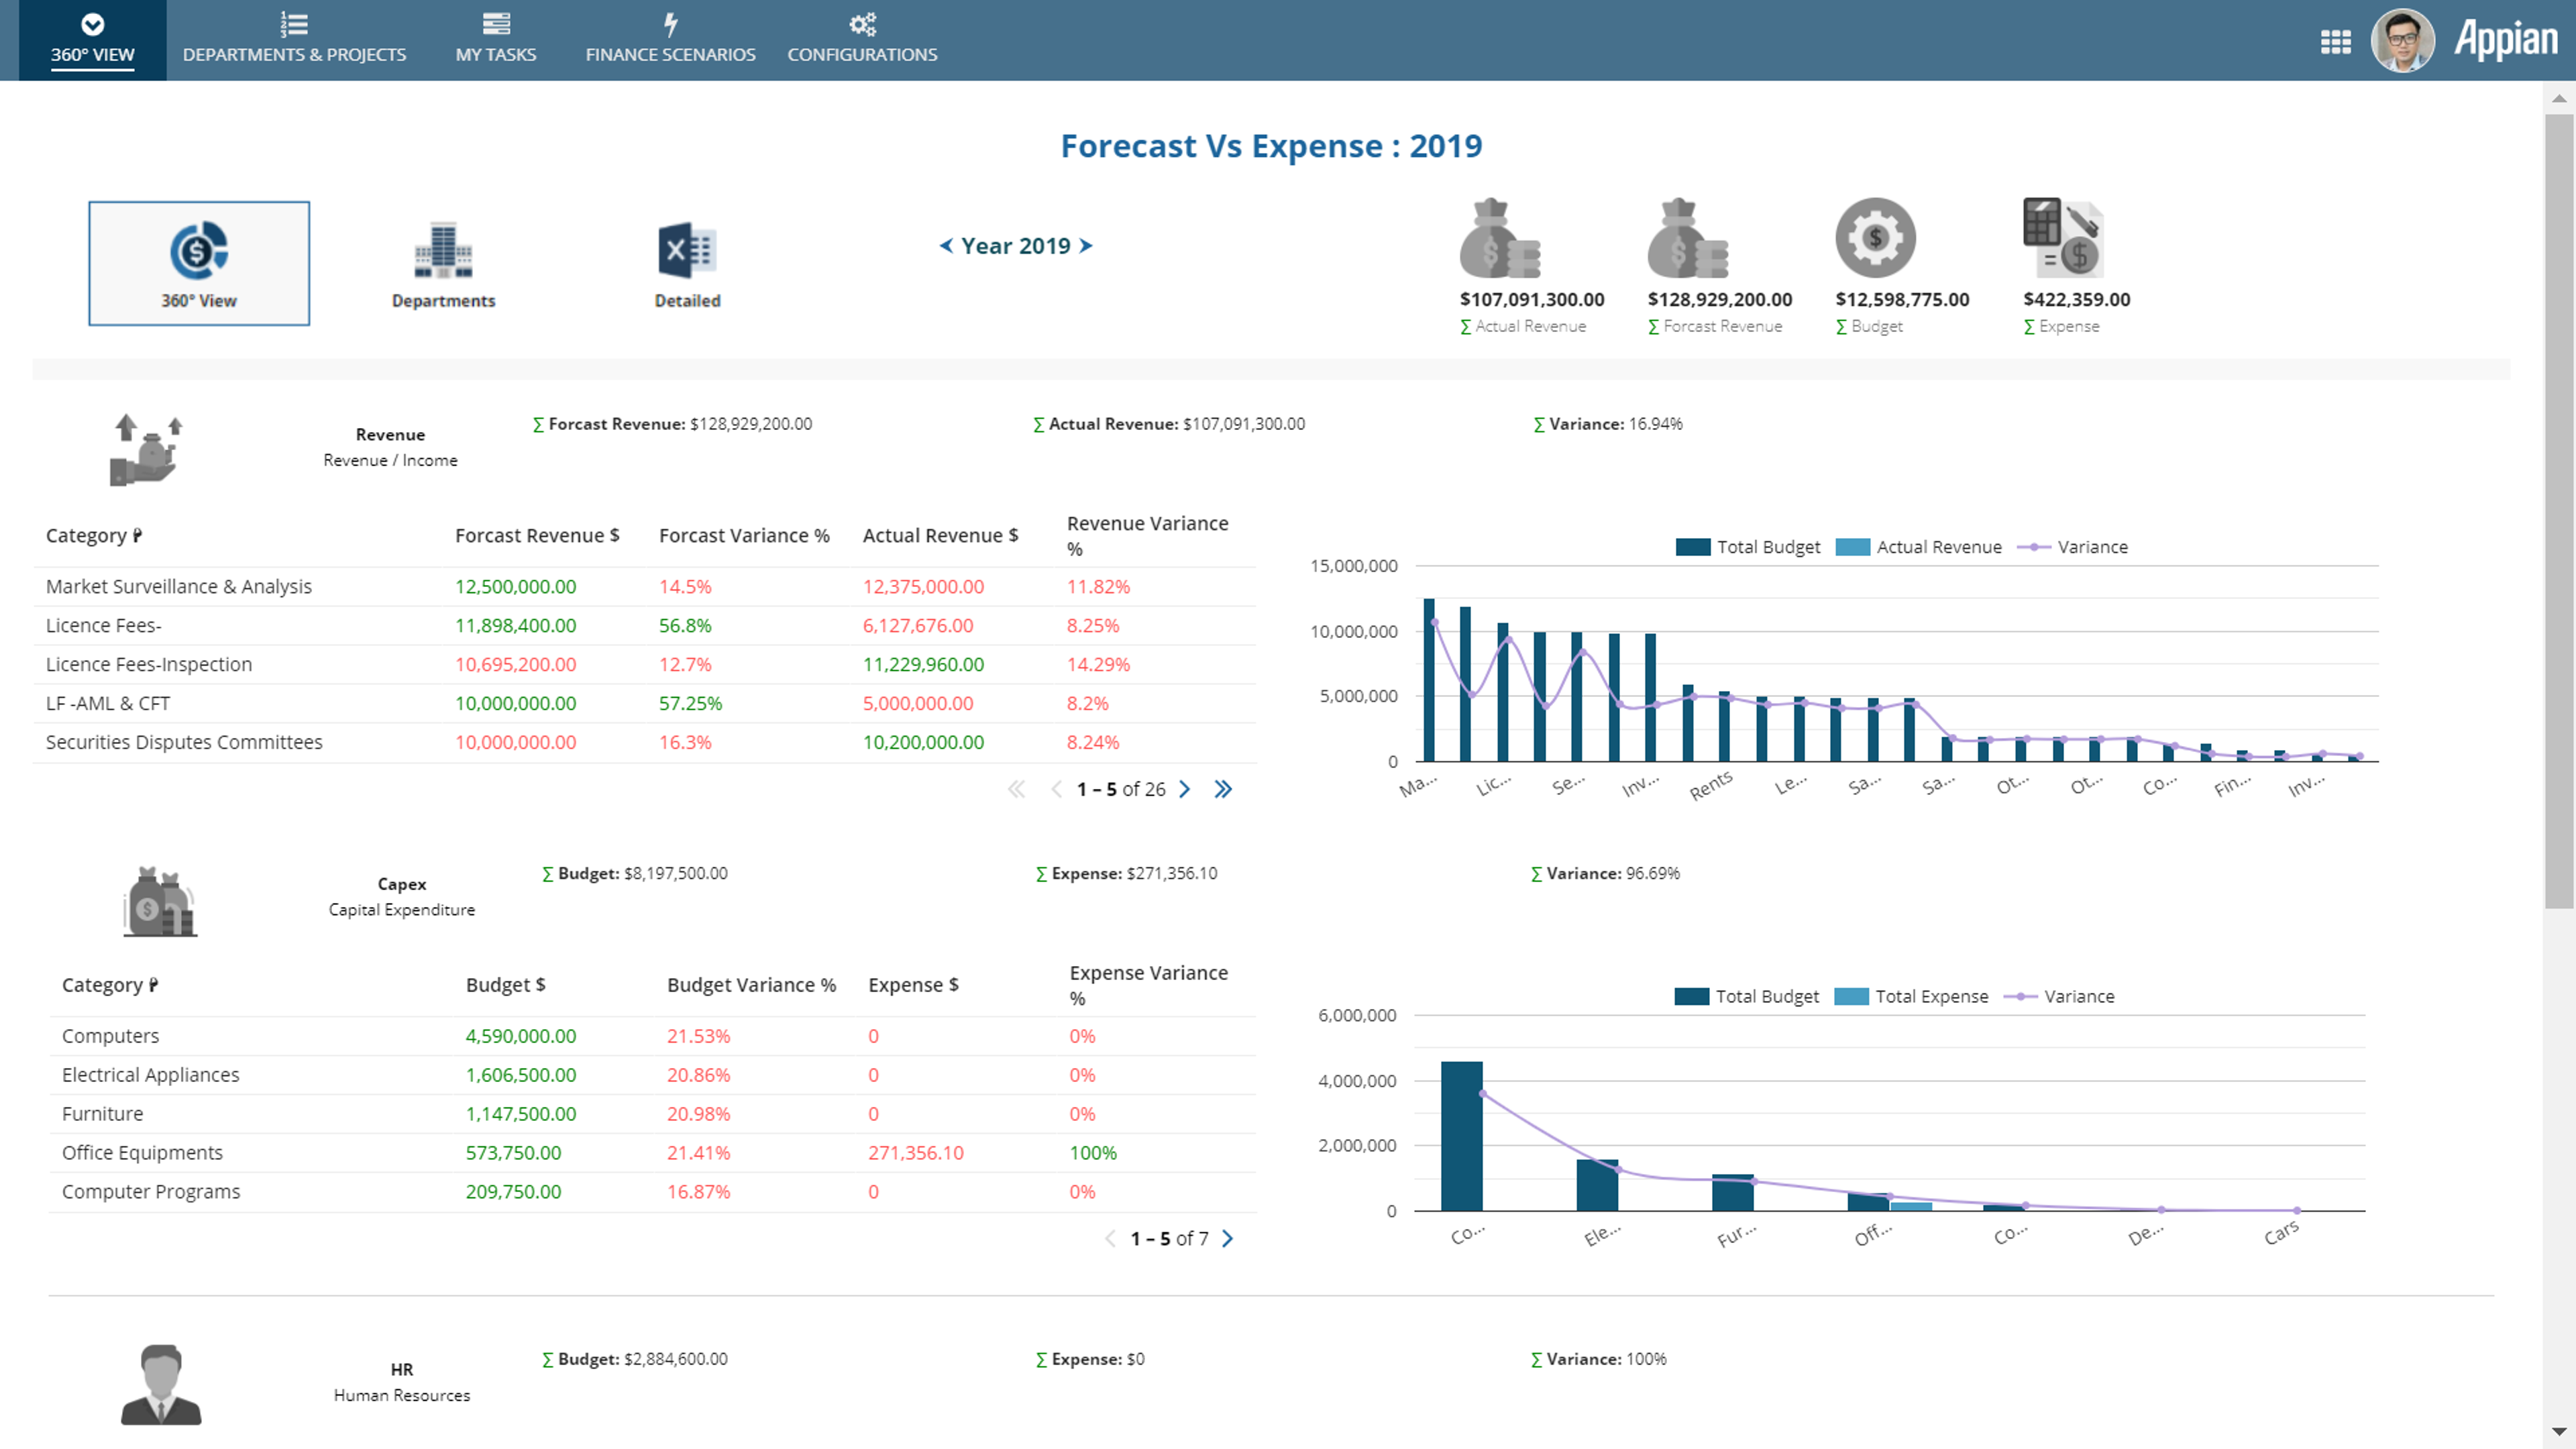Select LF -AML & CFT row

click(645, 704)
